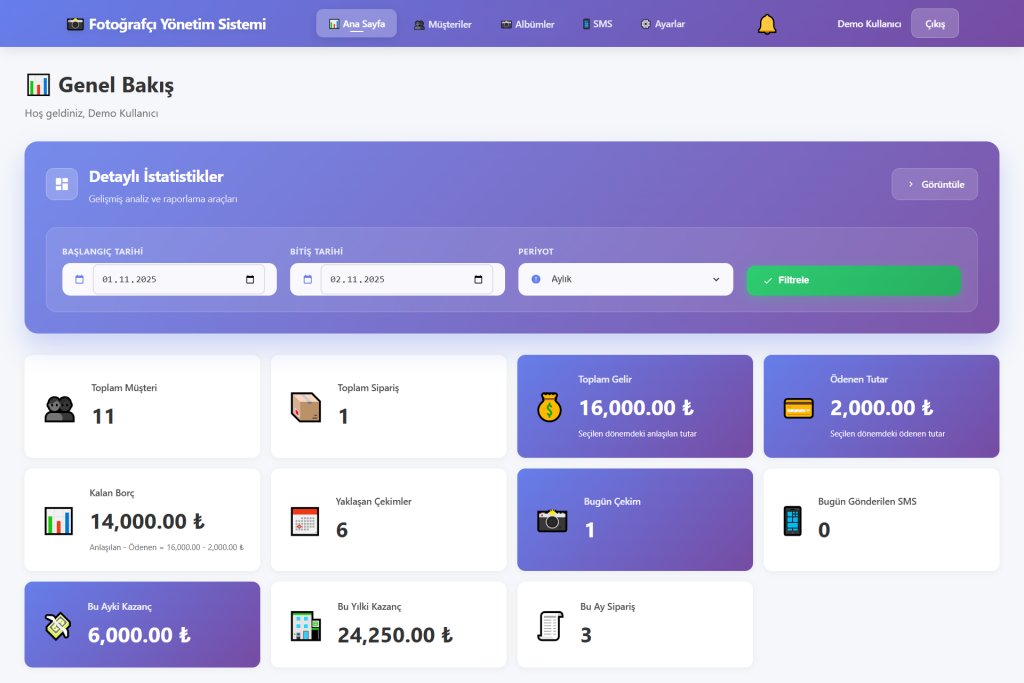Open the Ayarlar settings page
This screenshot has width=1024, height=683.
662,24
